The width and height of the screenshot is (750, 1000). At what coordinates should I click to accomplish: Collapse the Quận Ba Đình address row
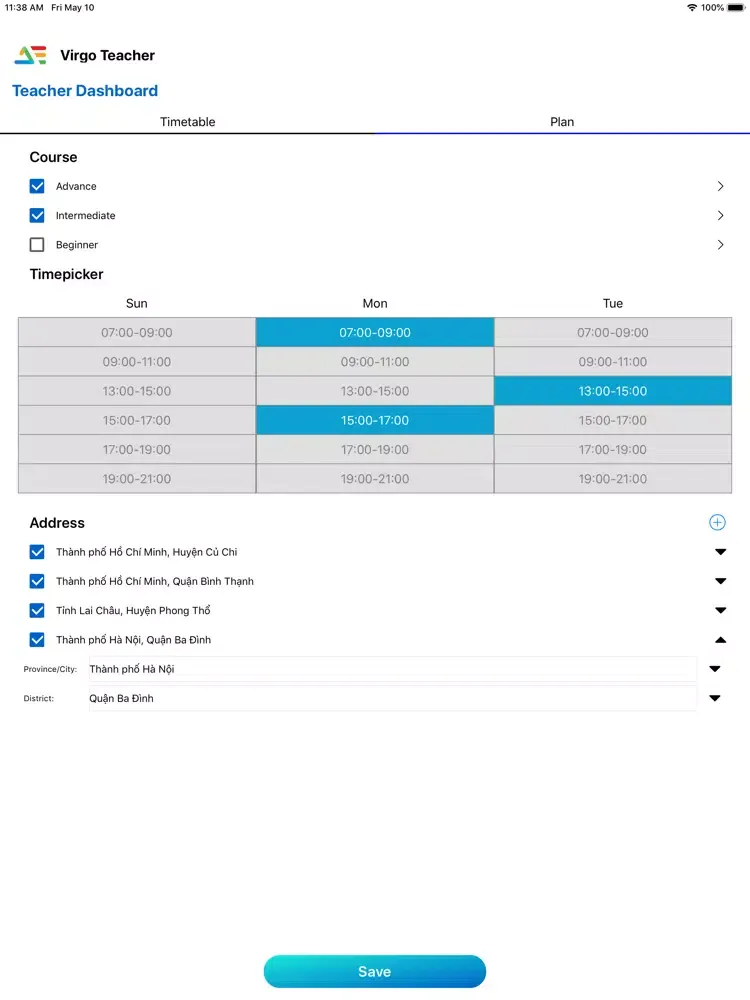721,640
